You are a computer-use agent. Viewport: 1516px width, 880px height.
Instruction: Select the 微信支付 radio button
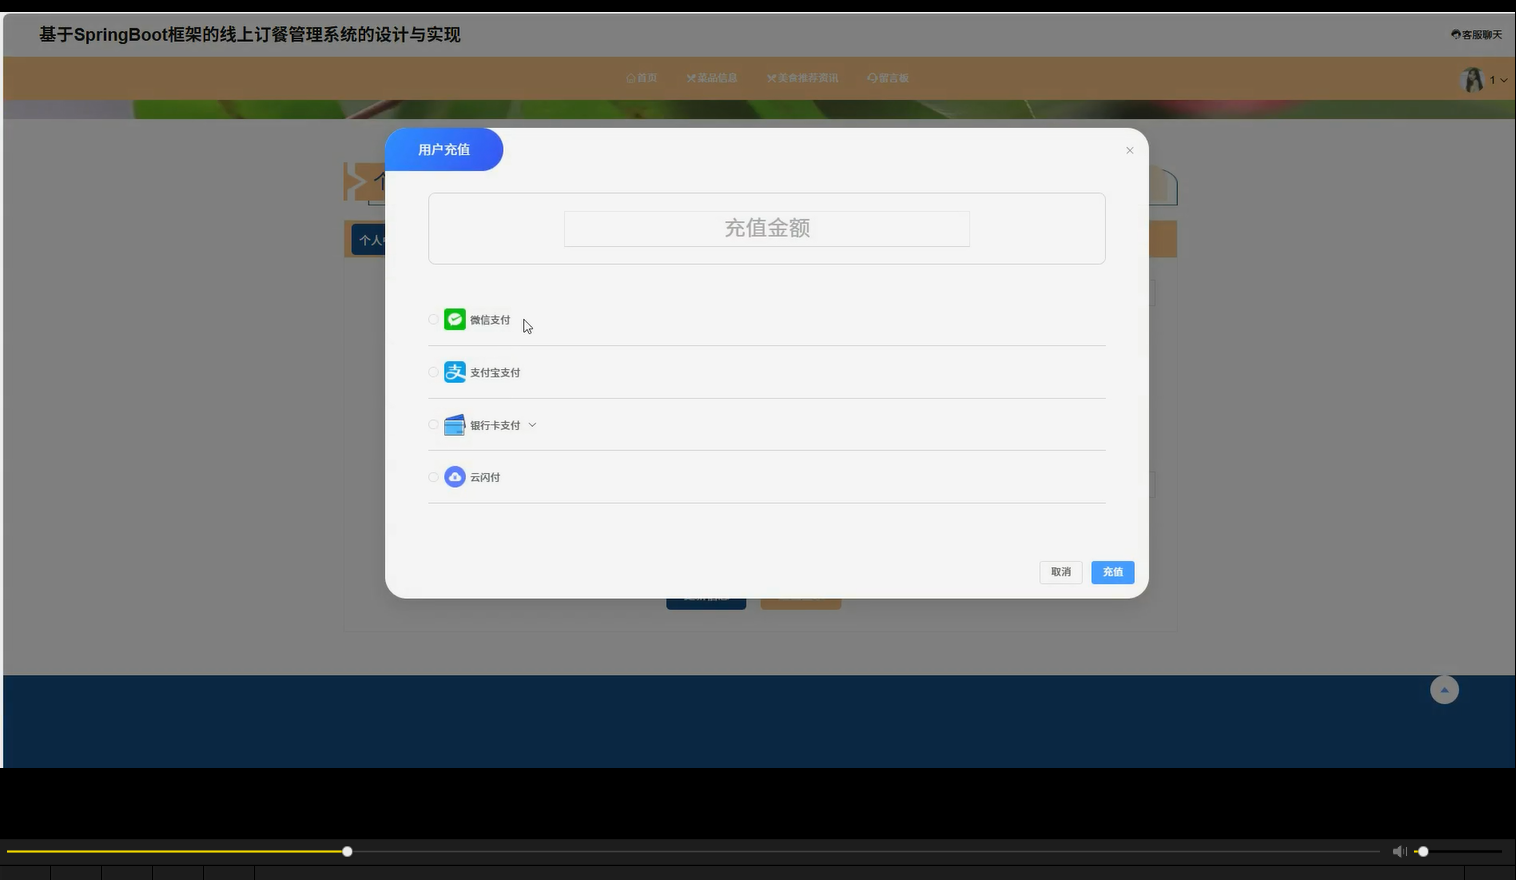click(x=432, y=319)
